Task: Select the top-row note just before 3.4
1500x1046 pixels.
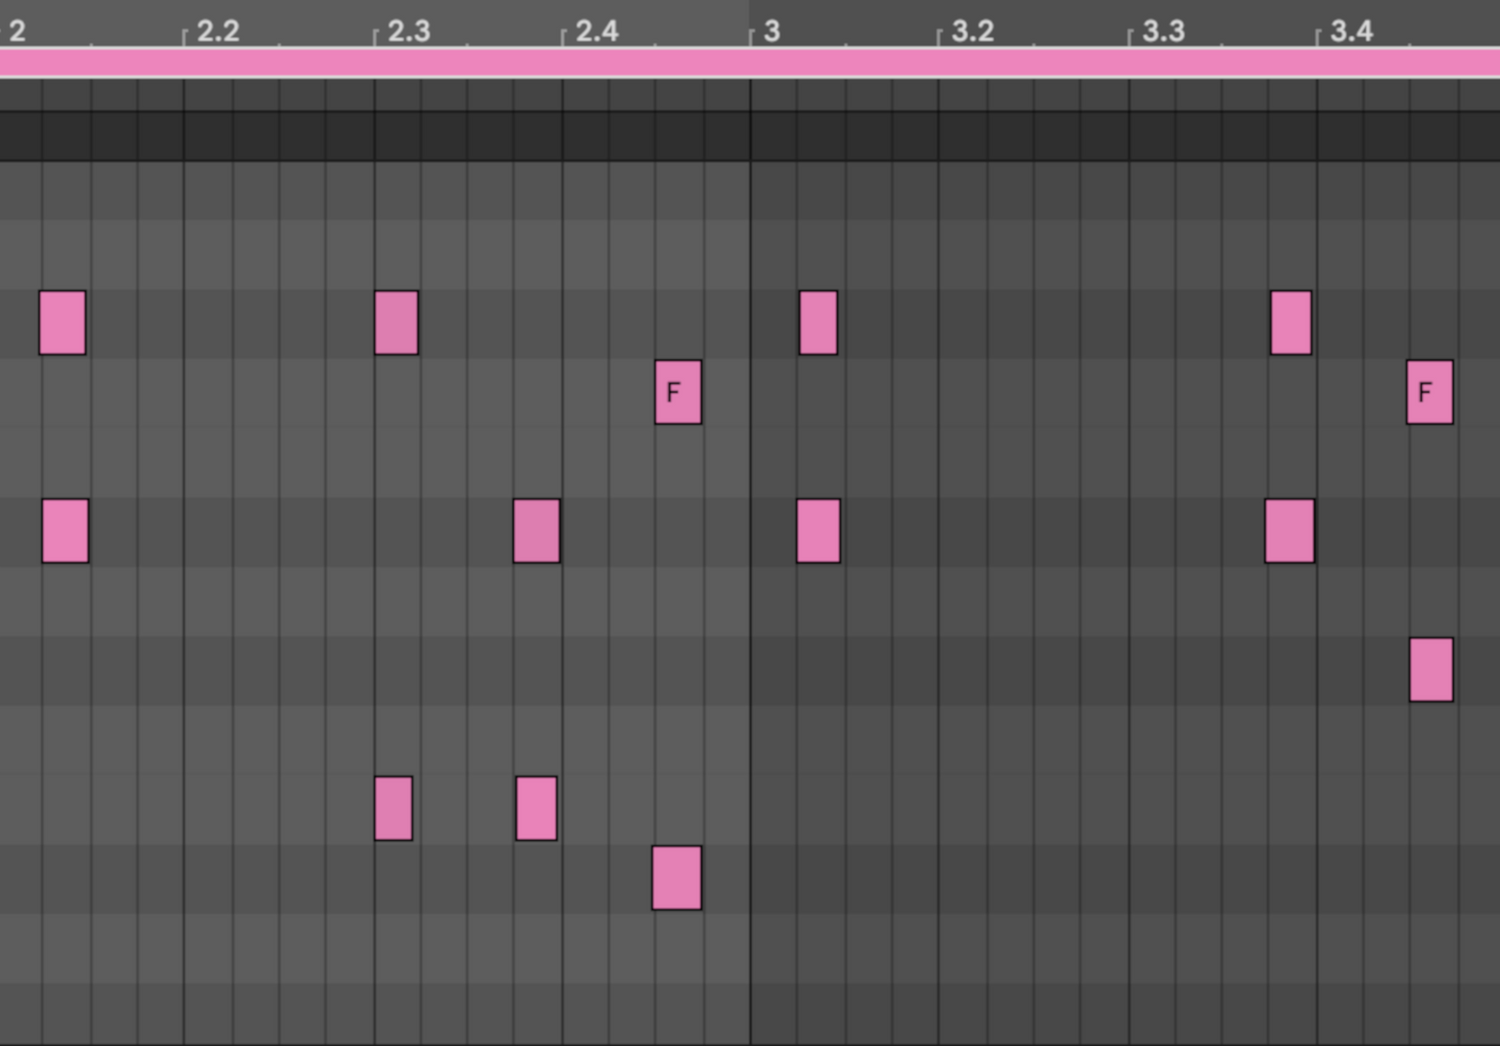Action: pos(1290,323)
